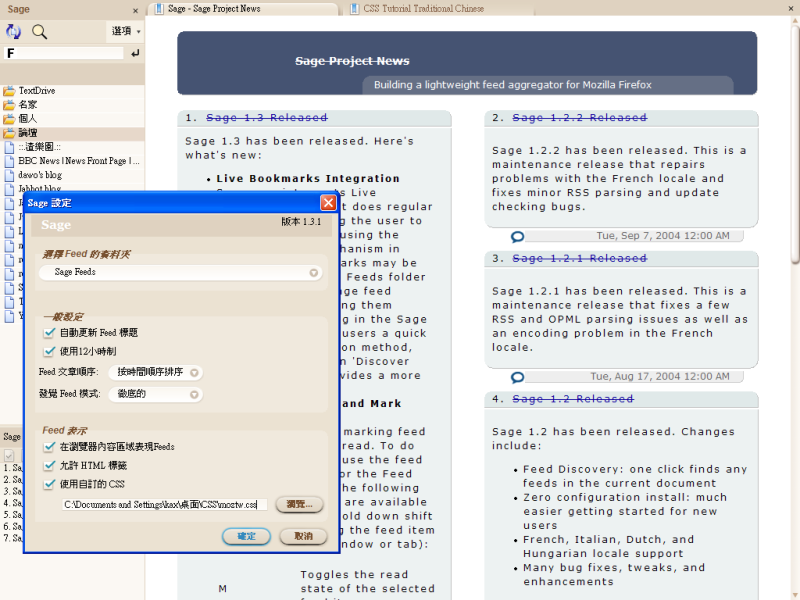Disable the 允許 HTML 標籤 checkbox
Viewport: 800px width, 600px height.
50,465
